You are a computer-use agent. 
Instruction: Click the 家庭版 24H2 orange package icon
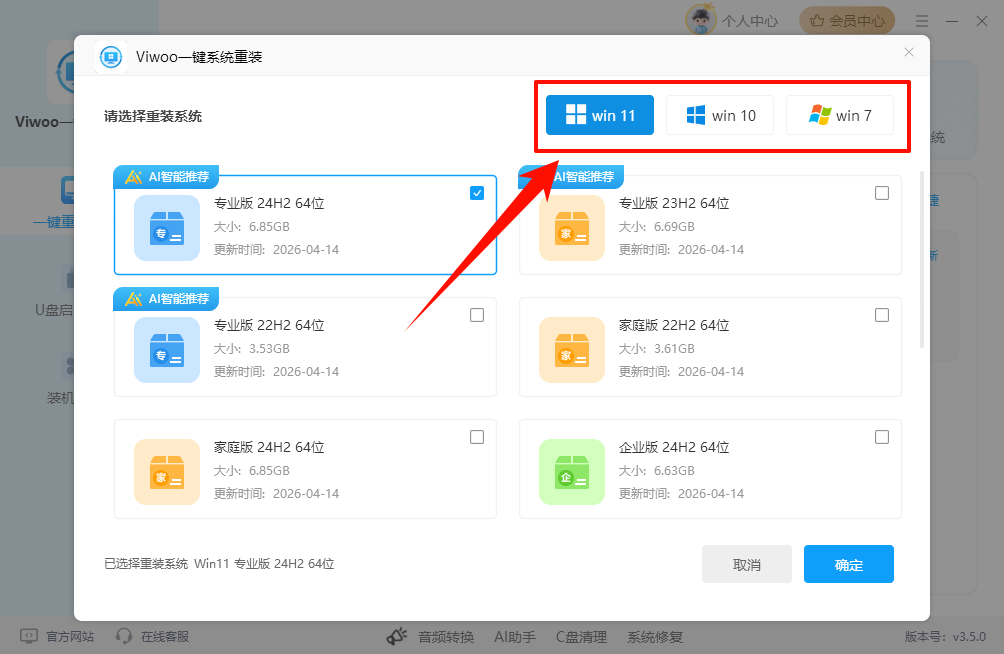pos(167,472)
